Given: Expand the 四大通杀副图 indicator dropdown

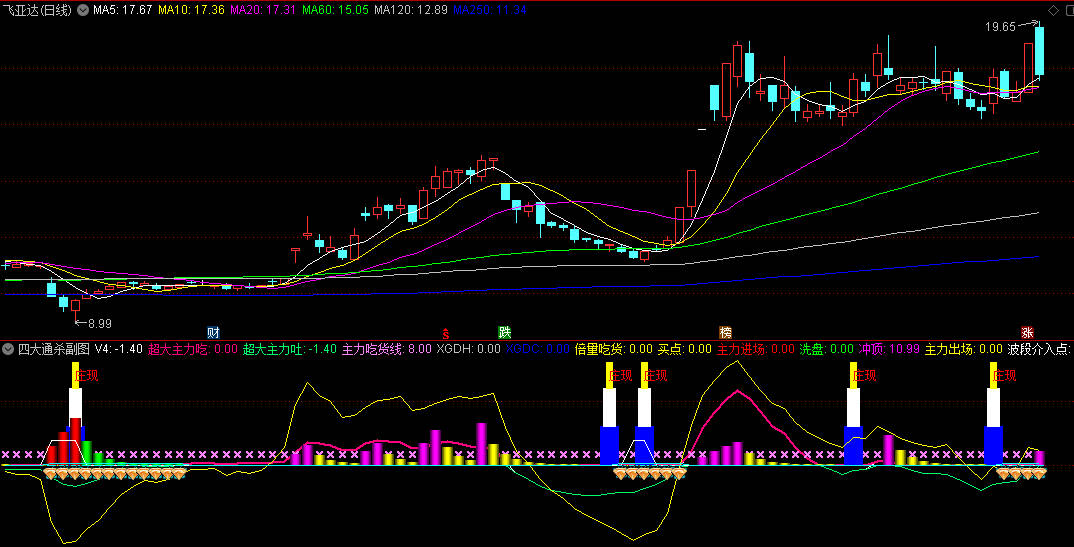Looking at the screenshot, I should (x=8, y=349).
